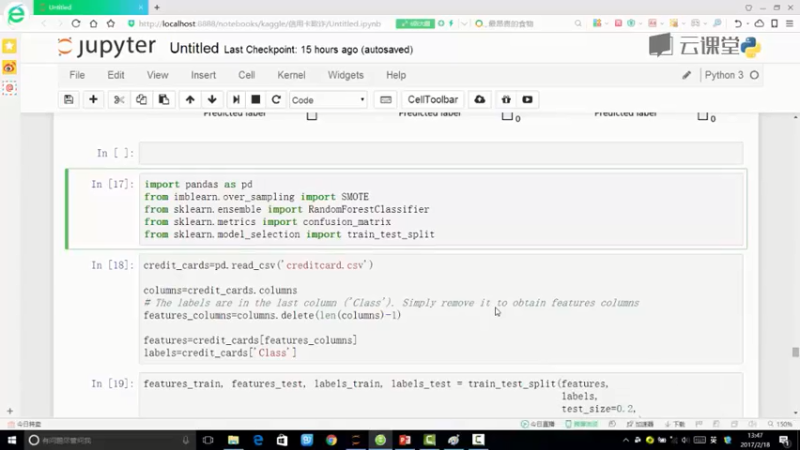Click the video camera toolbar icon

528,99
